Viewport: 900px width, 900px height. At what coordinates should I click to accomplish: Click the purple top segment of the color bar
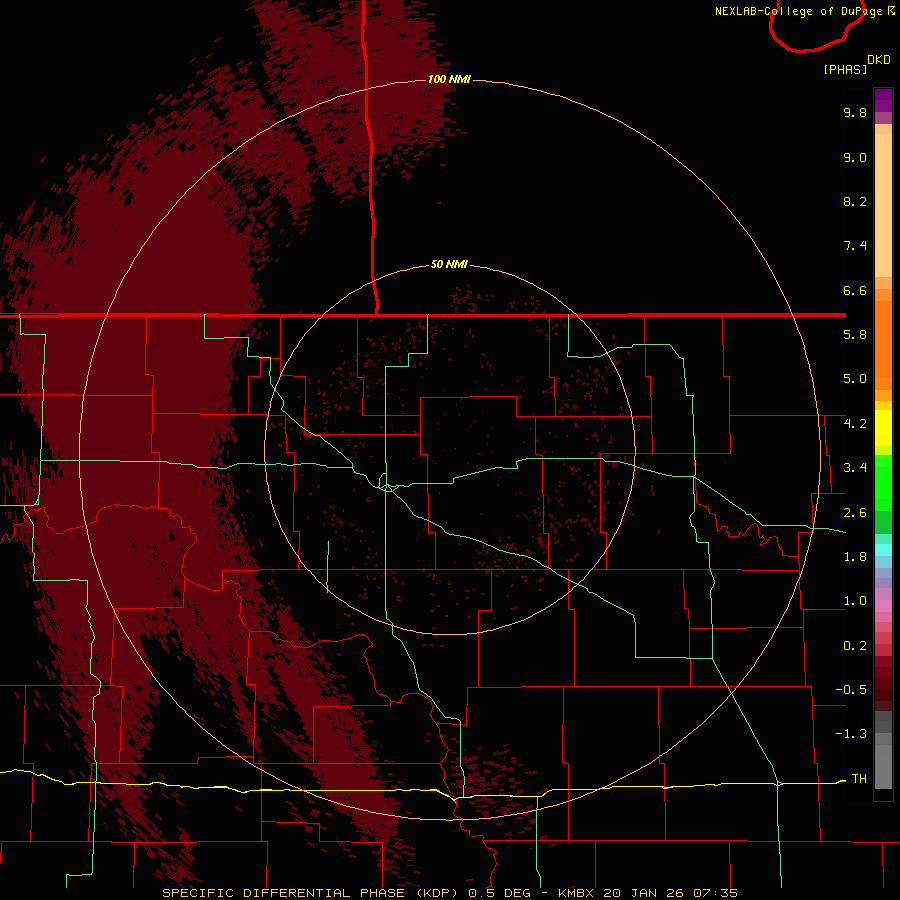pyautogui.click(x=883, y=100)
